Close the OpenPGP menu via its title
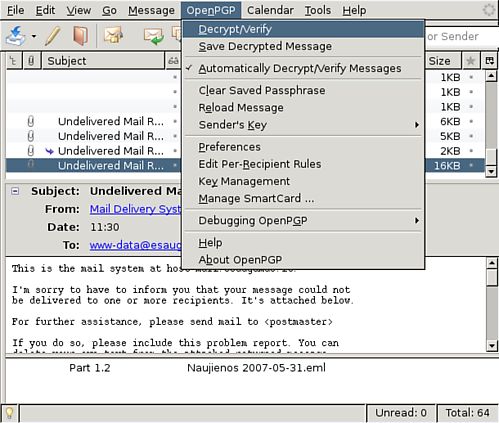 [x=211, y=10]
